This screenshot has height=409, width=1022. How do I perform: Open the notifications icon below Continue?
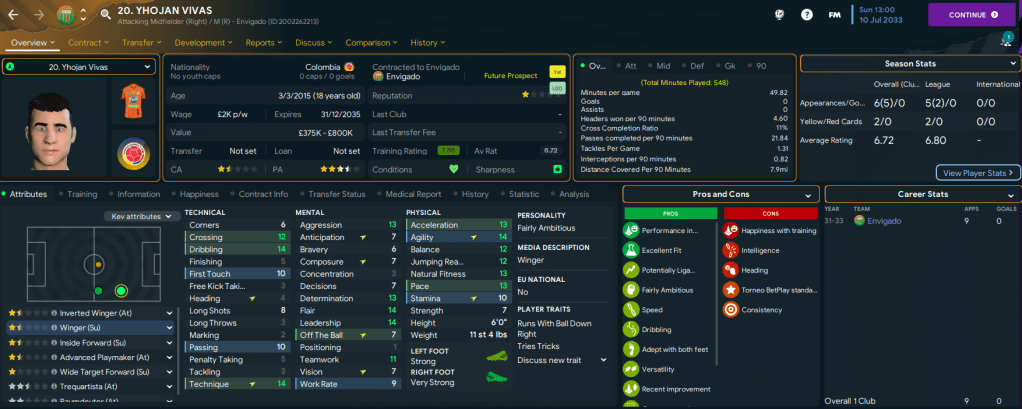pos(1006,40)
